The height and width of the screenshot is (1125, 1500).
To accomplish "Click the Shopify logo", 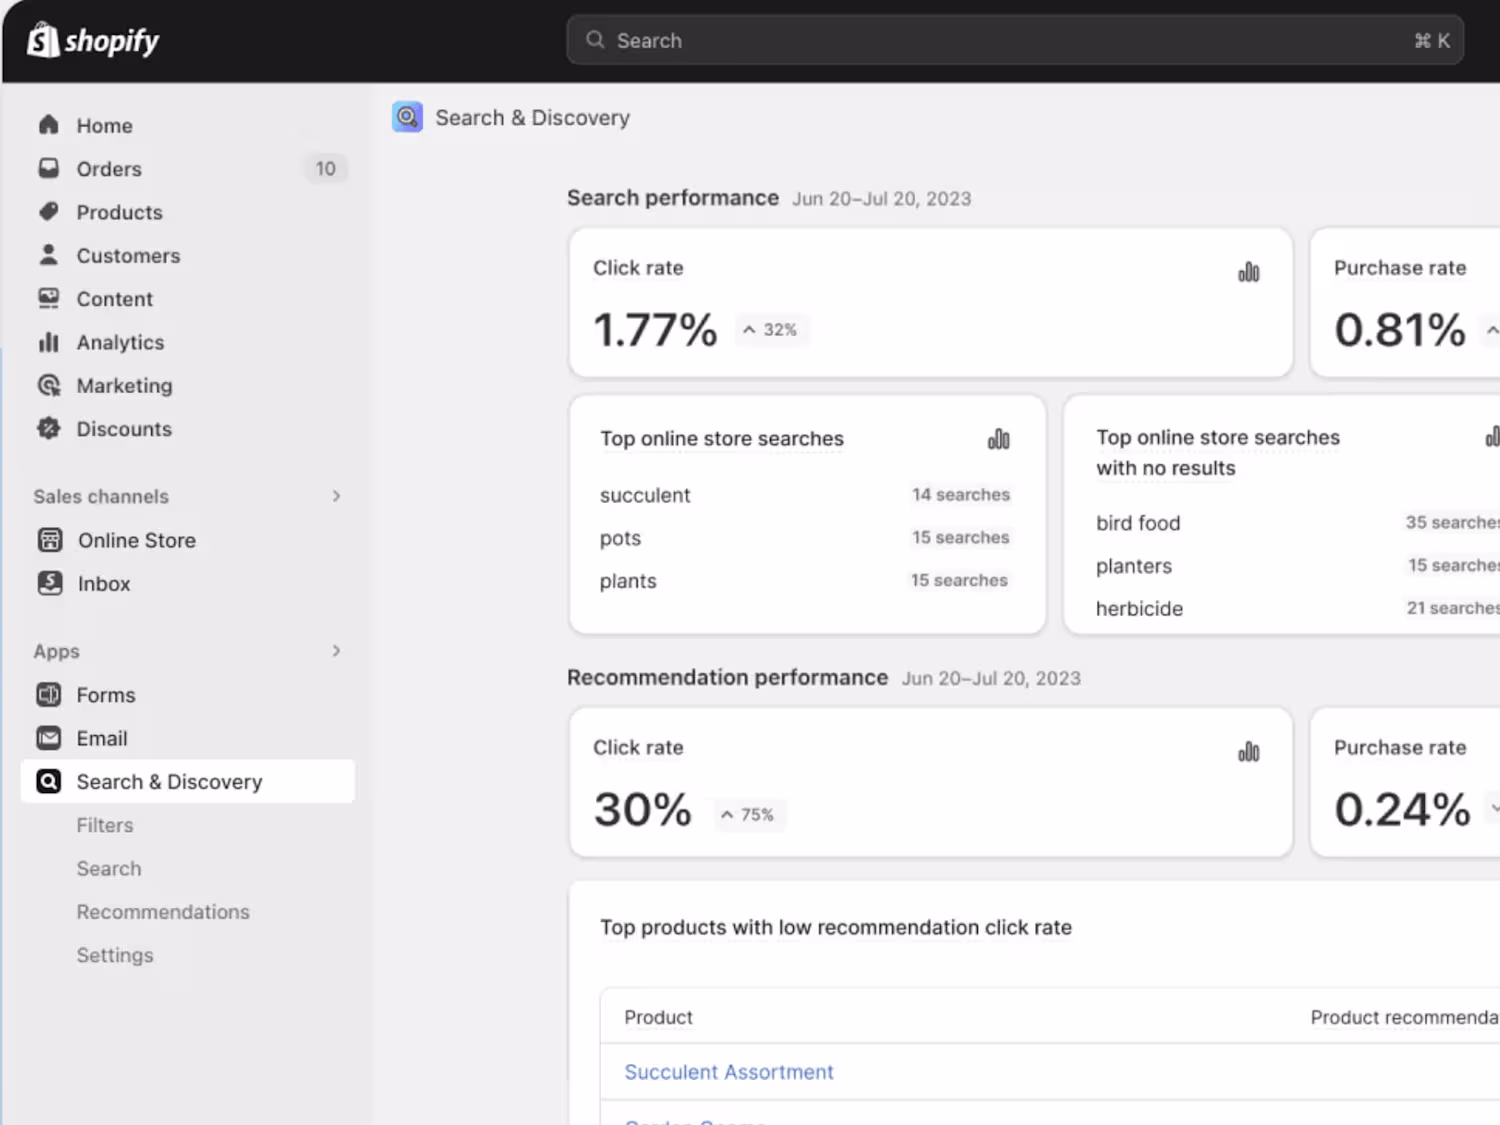I will coord(93,41).
